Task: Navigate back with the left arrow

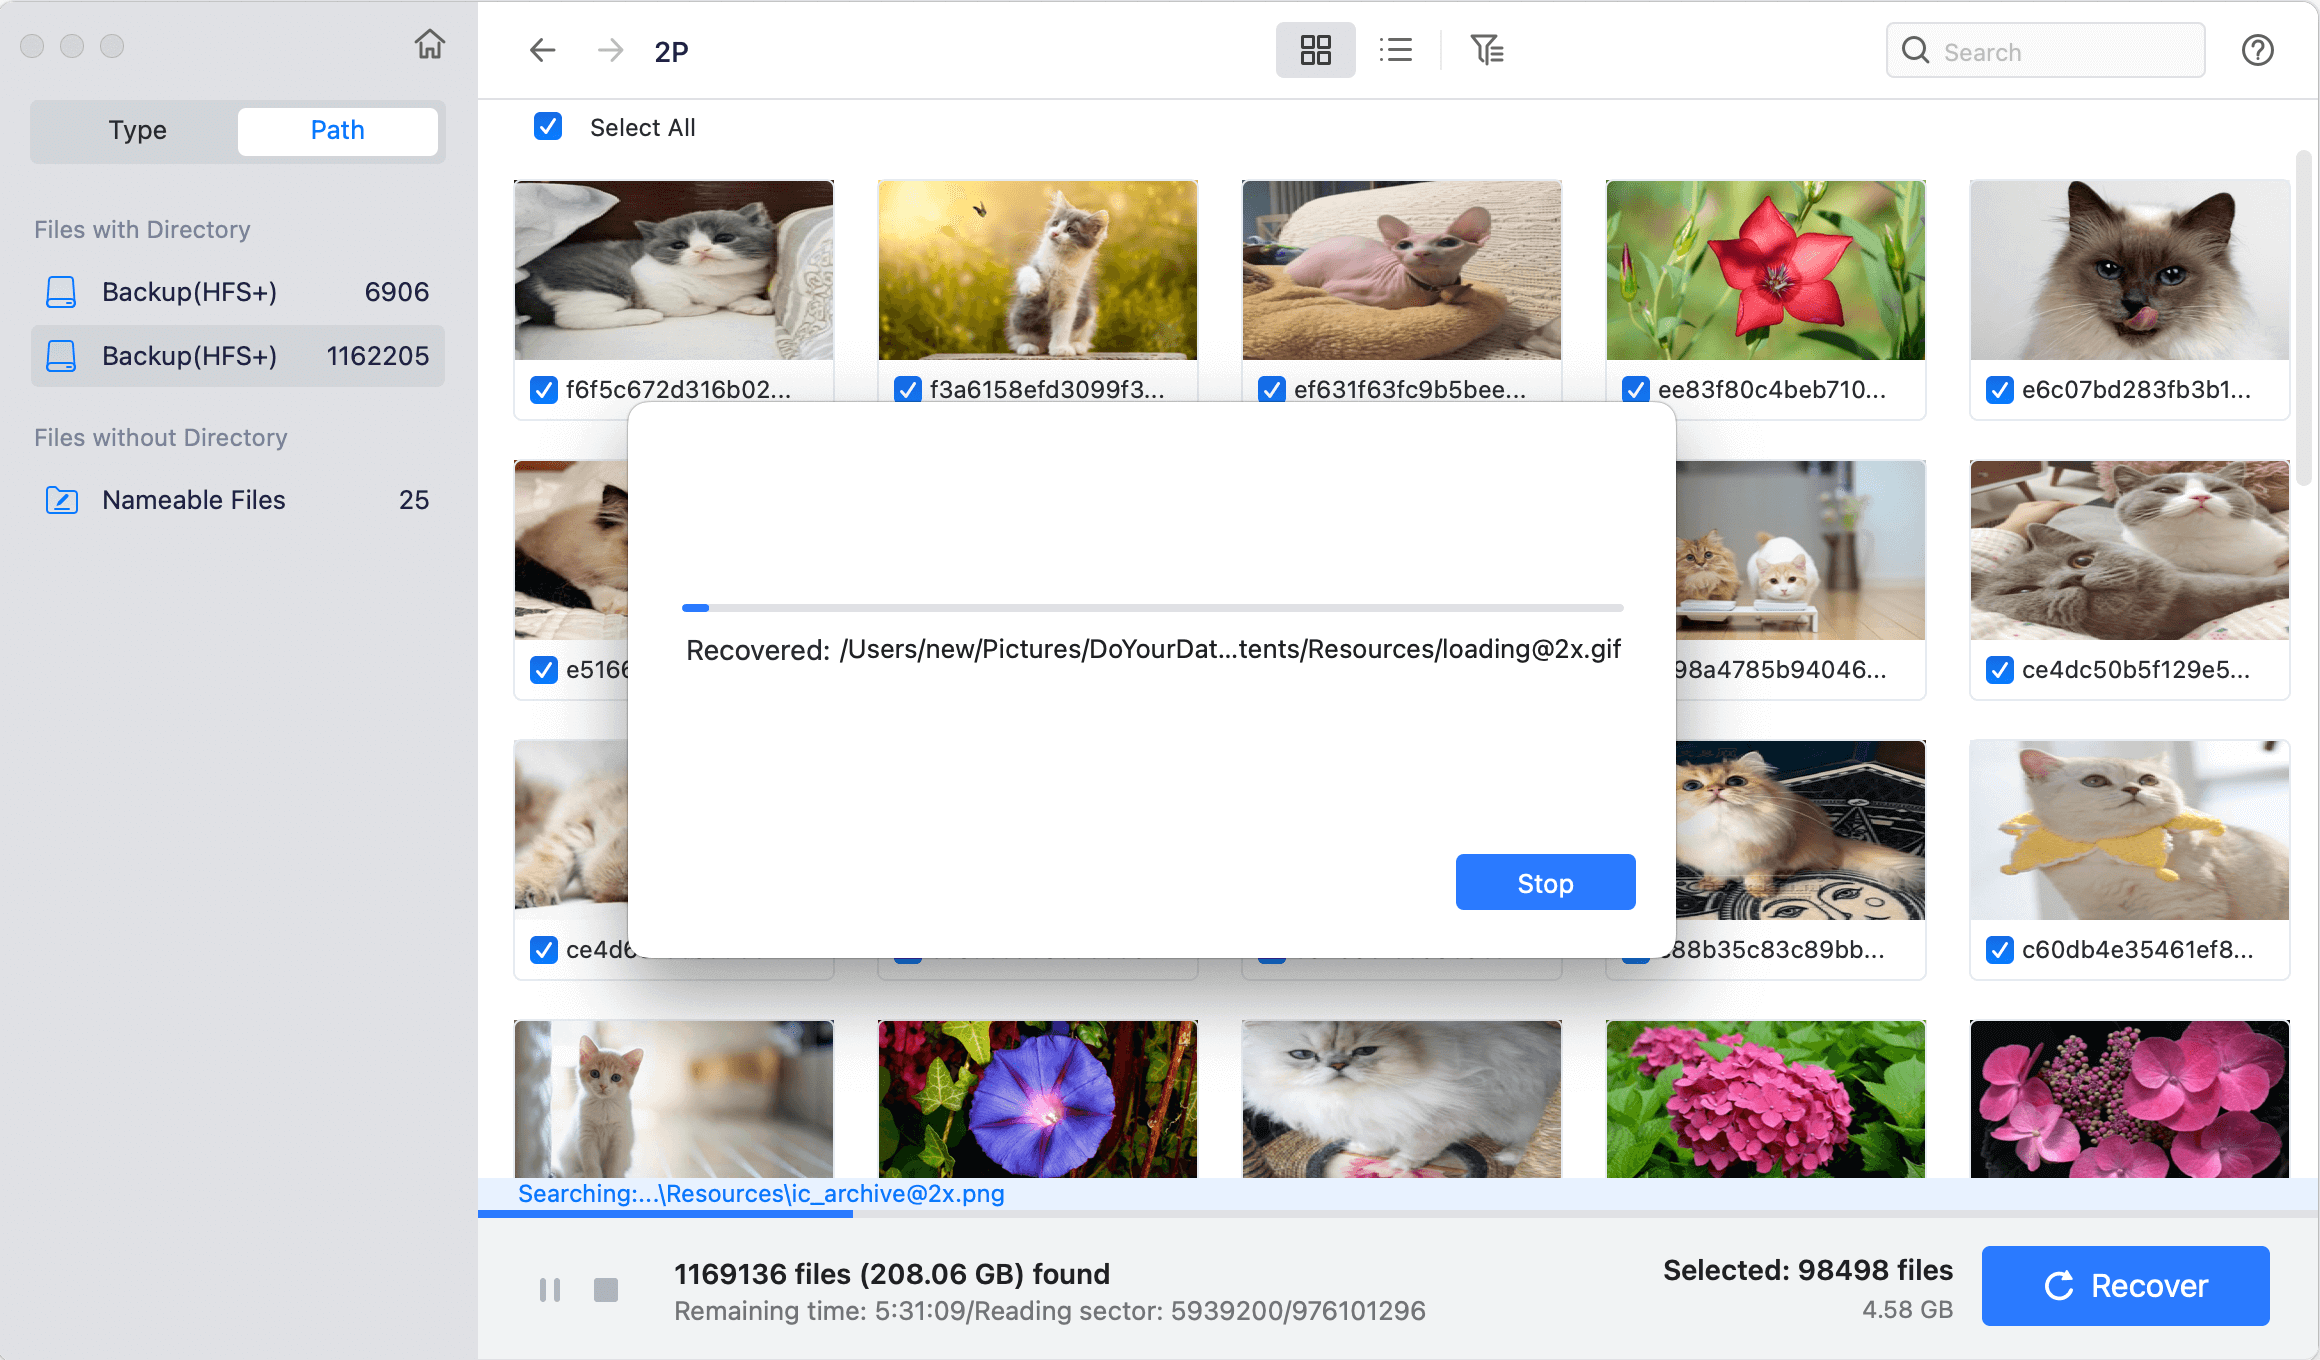Action: (542, 50)
